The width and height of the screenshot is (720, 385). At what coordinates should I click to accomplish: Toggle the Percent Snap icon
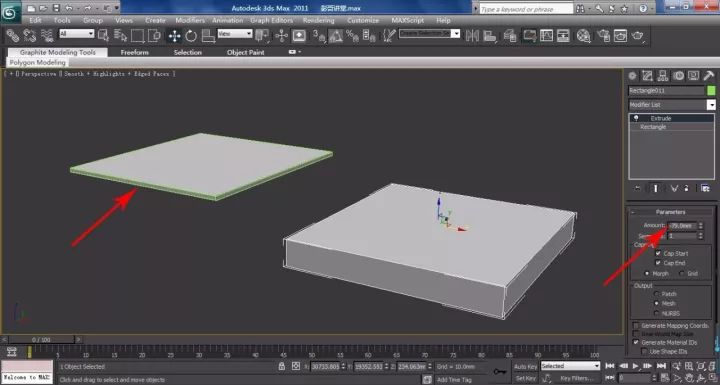coord(352,36)
